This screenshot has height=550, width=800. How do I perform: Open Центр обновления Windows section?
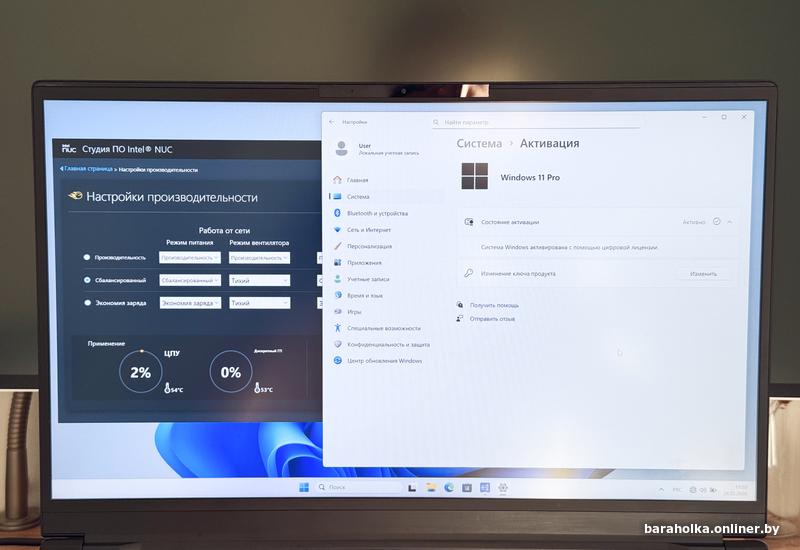(x=387, y=361)
